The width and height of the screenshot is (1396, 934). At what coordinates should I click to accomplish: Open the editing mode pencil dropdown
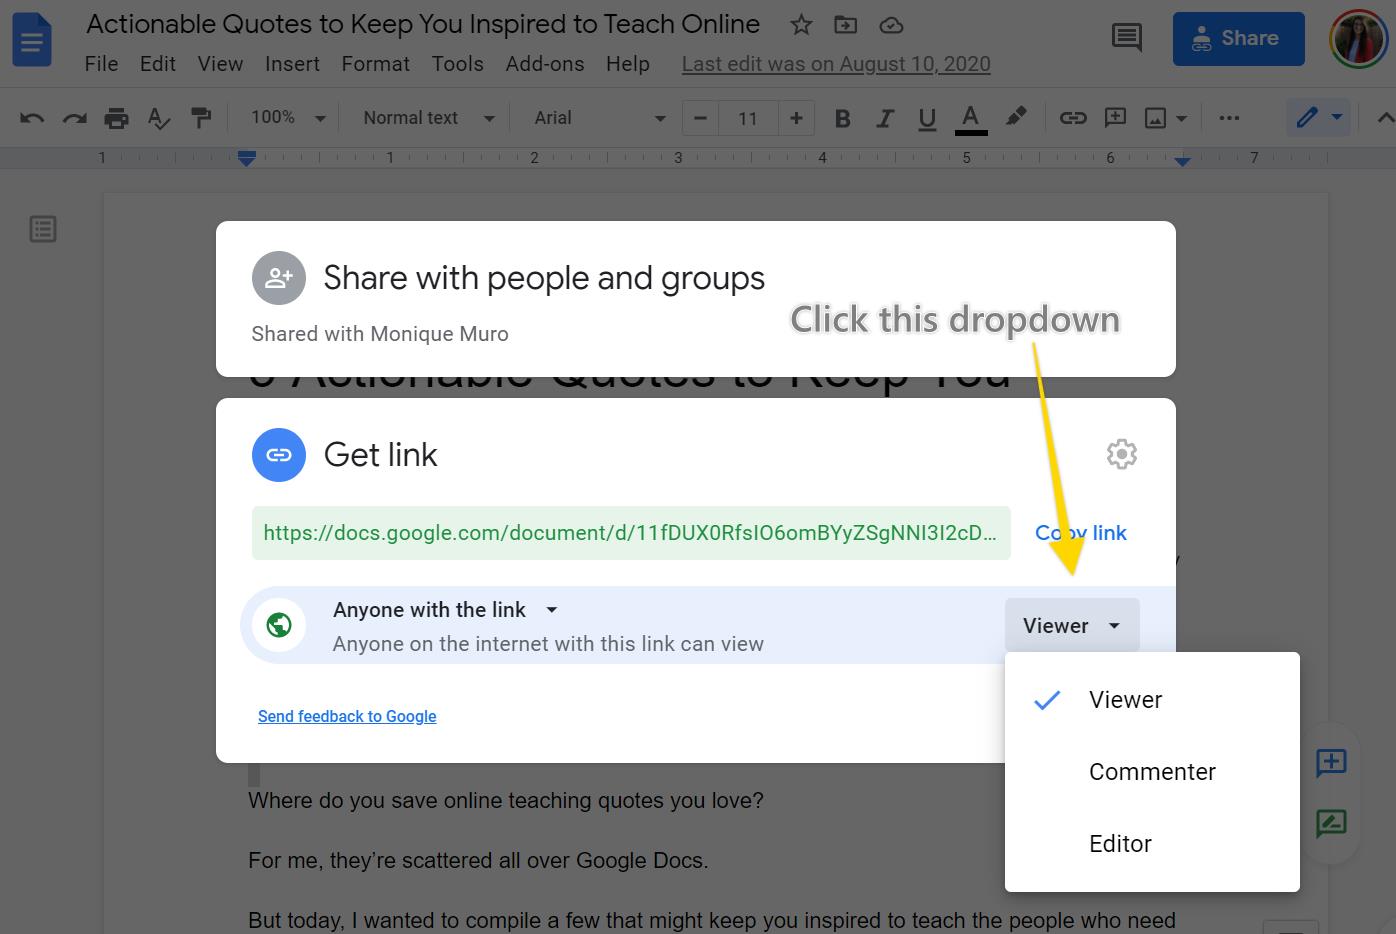point(1319,118)
